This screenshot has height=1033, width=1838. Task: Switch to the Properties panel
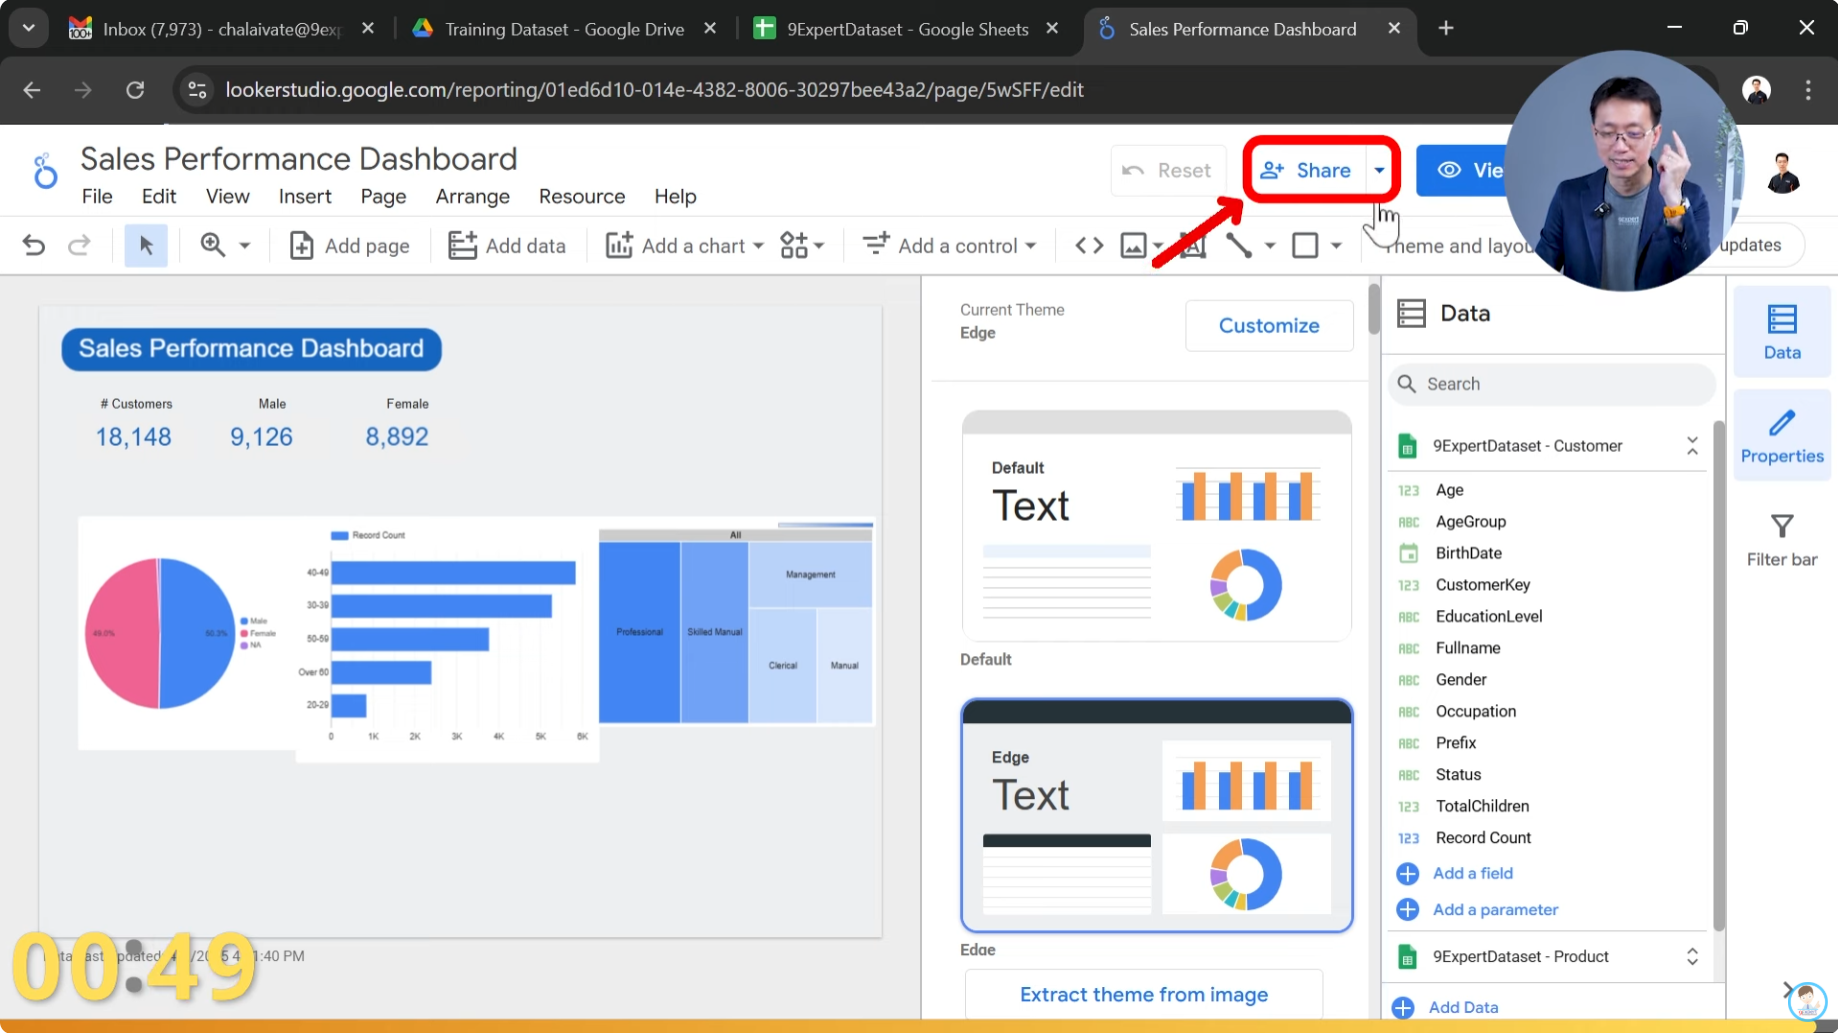click(1781, 435)
